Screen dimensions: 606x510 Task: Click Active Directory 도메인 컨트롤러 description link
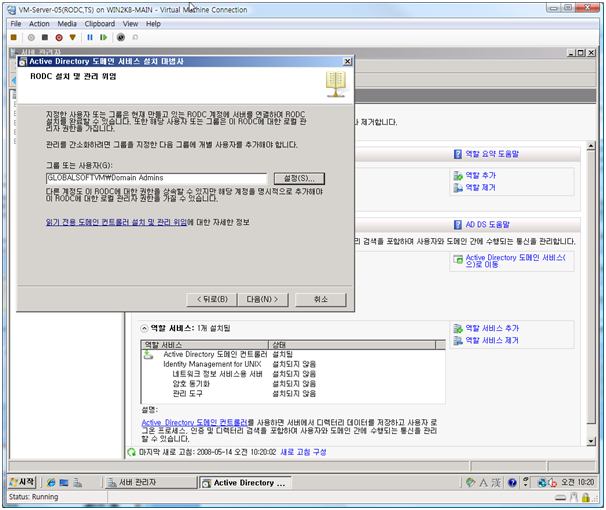(x=194, y=423)
